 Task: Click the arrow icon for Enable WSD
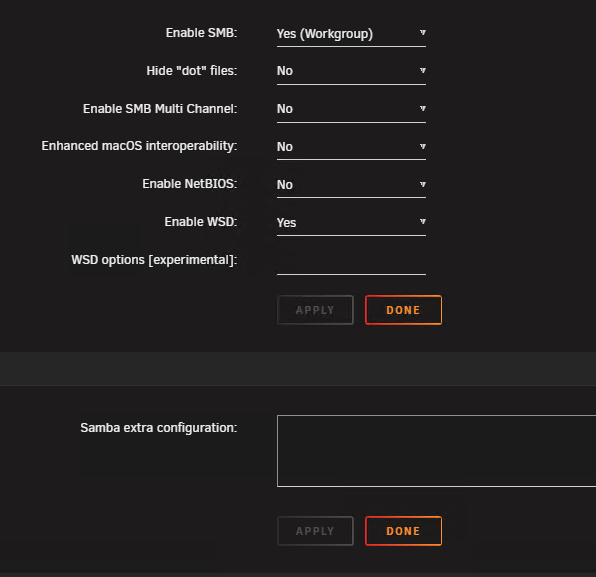423,222
